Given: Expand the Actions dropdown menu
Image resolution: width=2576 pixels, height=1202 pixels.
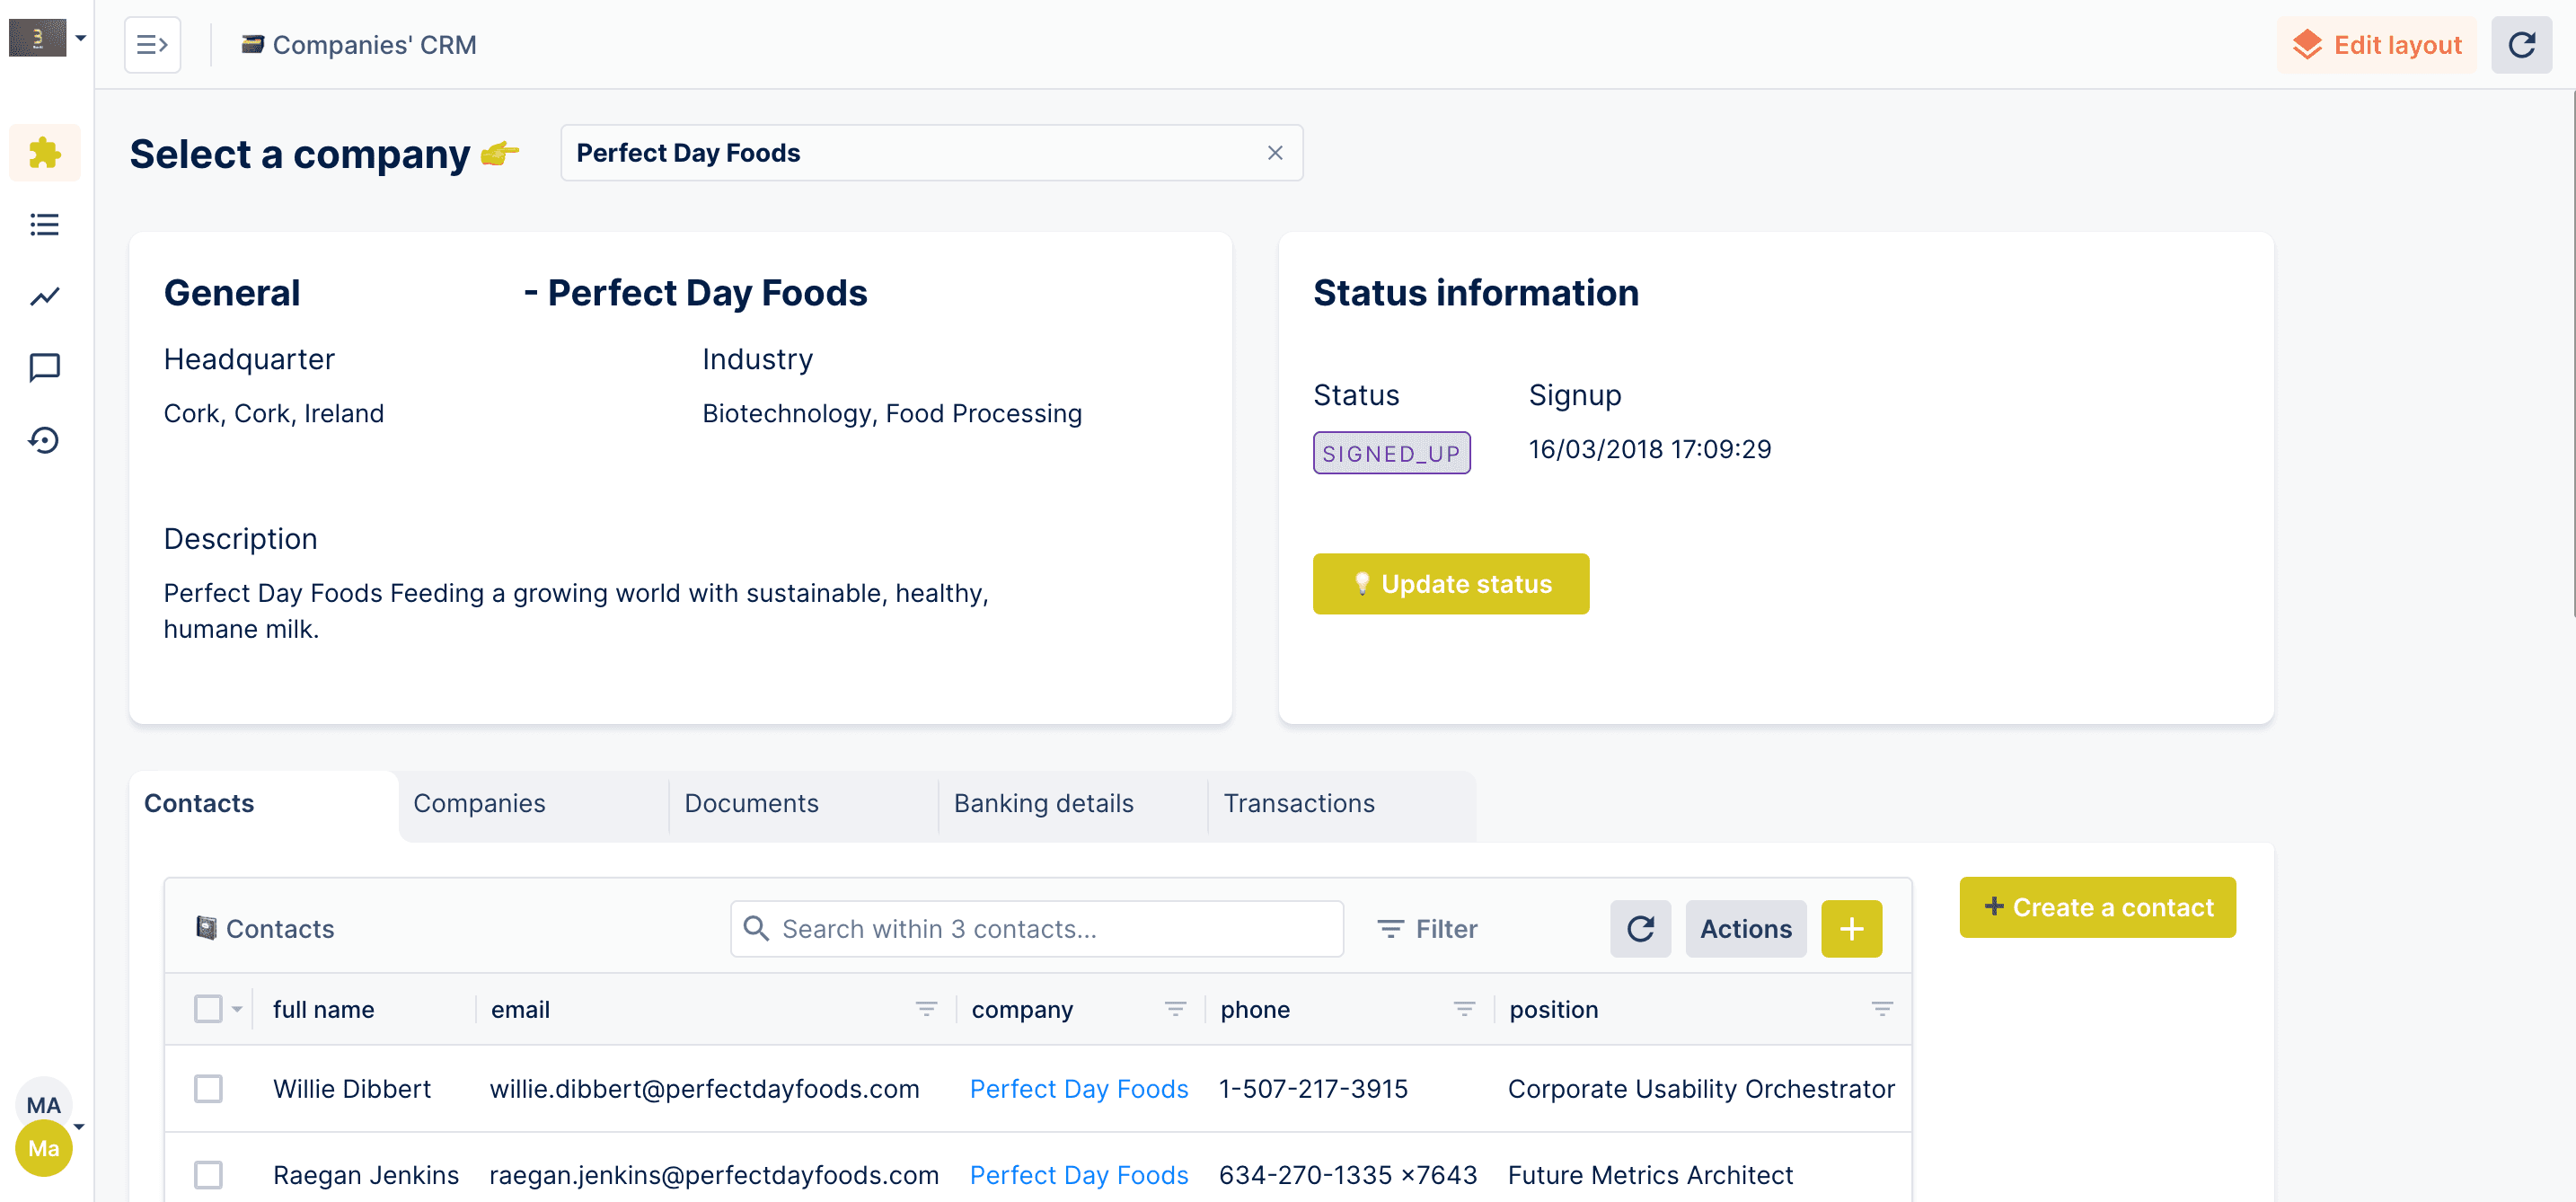Looking at the screenshot, I should click(1744, 928).
